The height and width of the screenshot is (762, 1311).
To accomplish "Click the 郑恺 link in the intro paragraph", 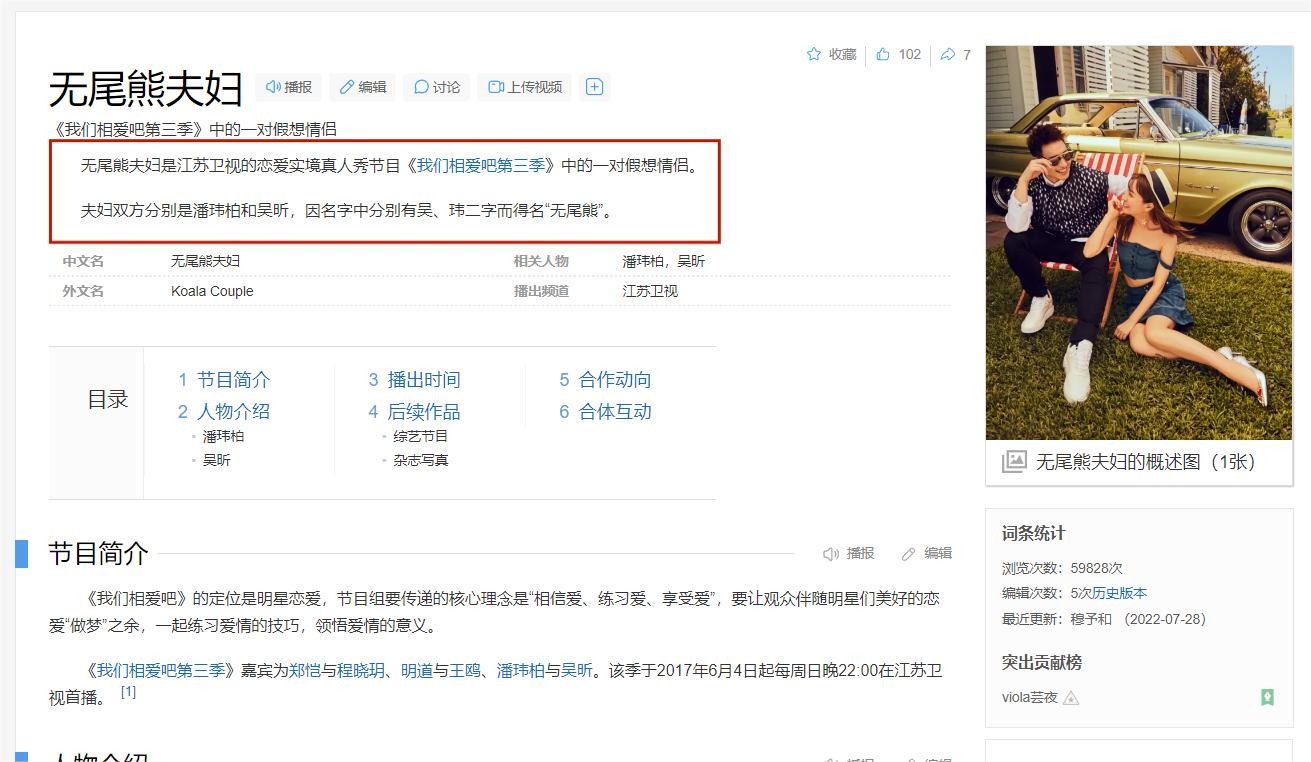I will (x=304, y=670).
